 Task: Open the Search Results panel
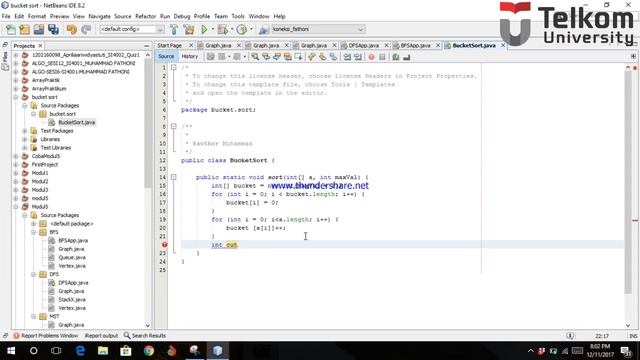(144, 336)
